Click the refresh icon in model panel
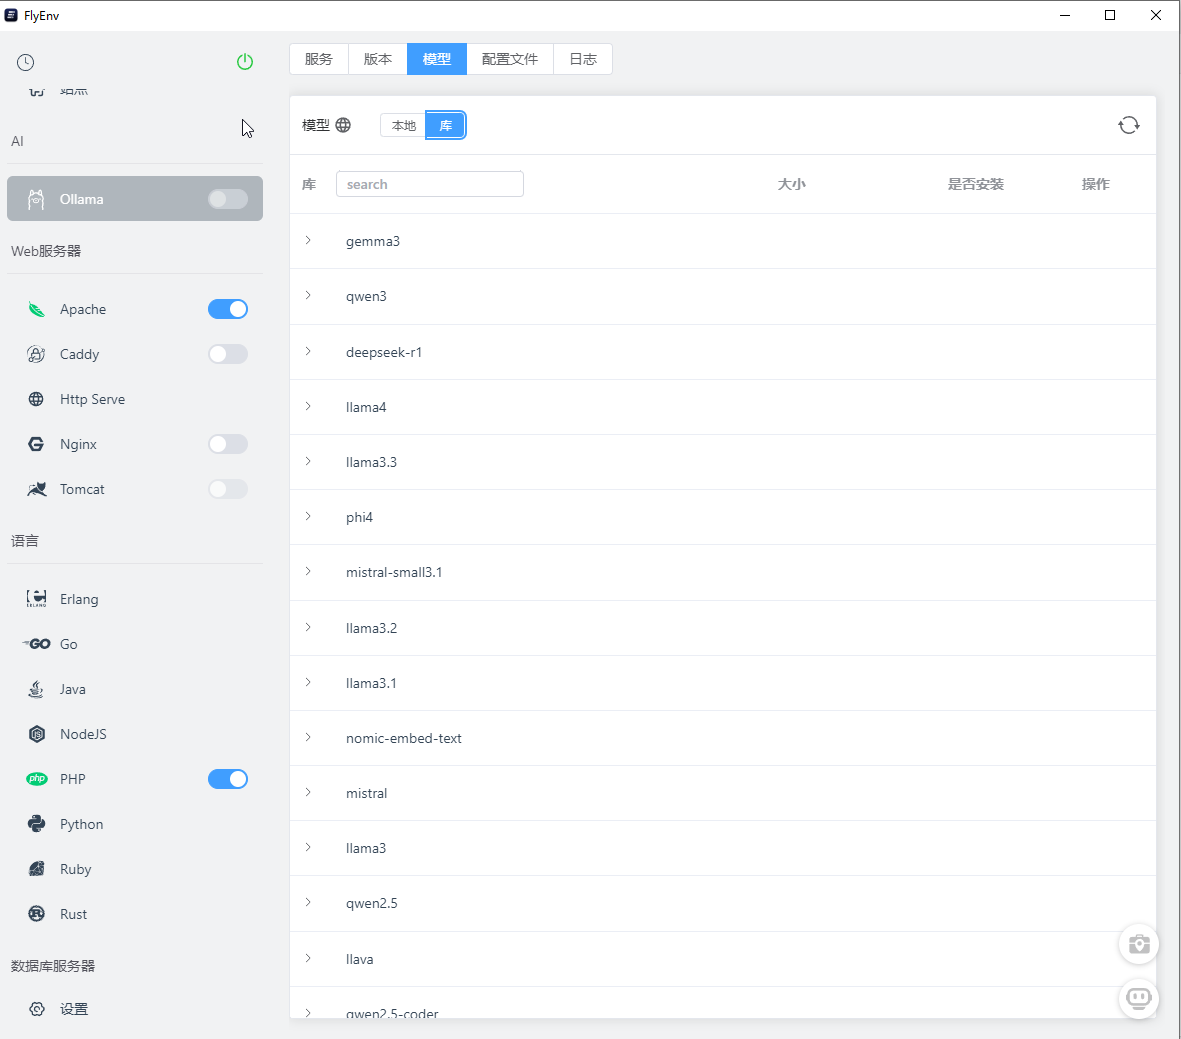Screen dimensions: 1181x1039 [x=1128, y=125]
